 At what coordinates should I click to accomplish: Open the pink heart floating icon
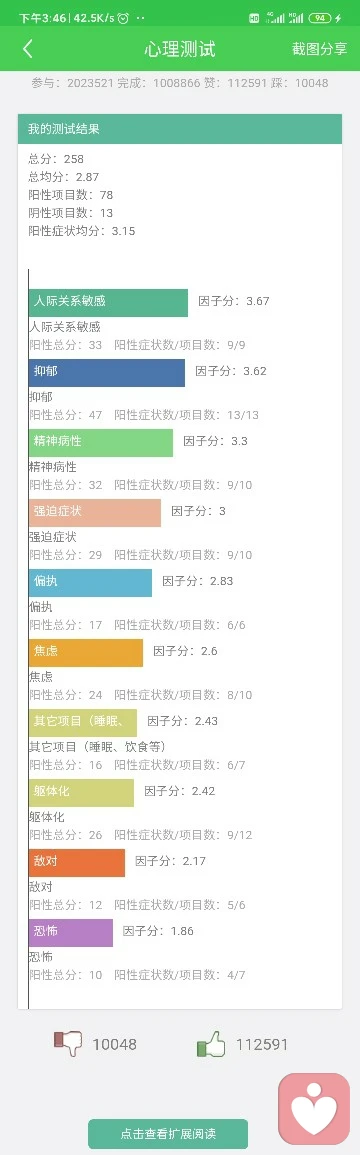(314, 1108)
